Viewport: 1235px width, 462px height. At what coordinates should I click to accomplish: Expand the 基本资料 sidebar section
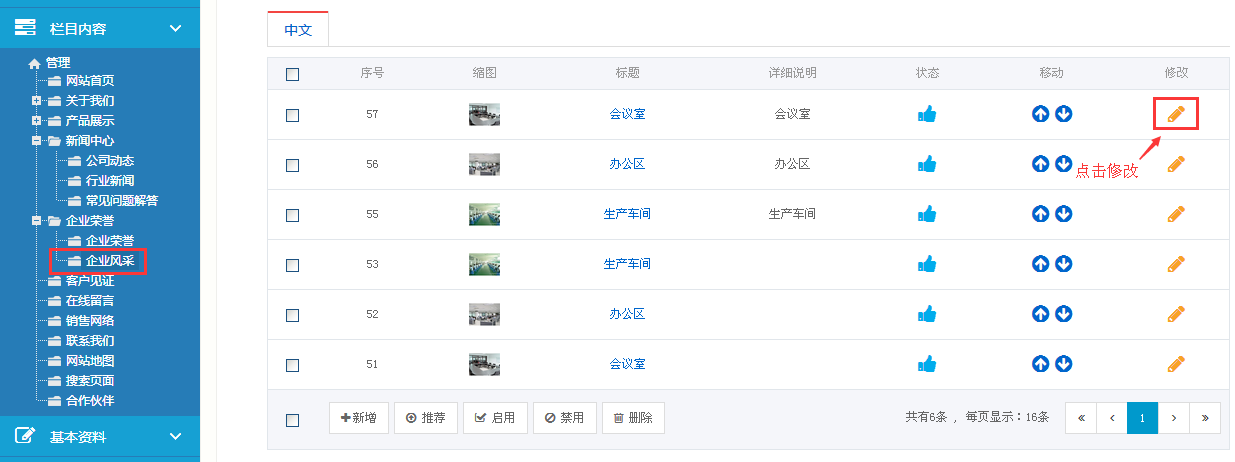[x=176, y=436]
